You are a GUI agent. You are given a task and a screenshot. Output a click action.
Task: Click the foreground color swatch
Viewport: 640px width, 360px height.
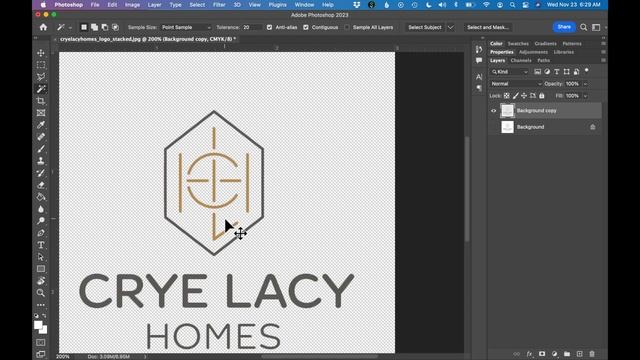[38, 325]
